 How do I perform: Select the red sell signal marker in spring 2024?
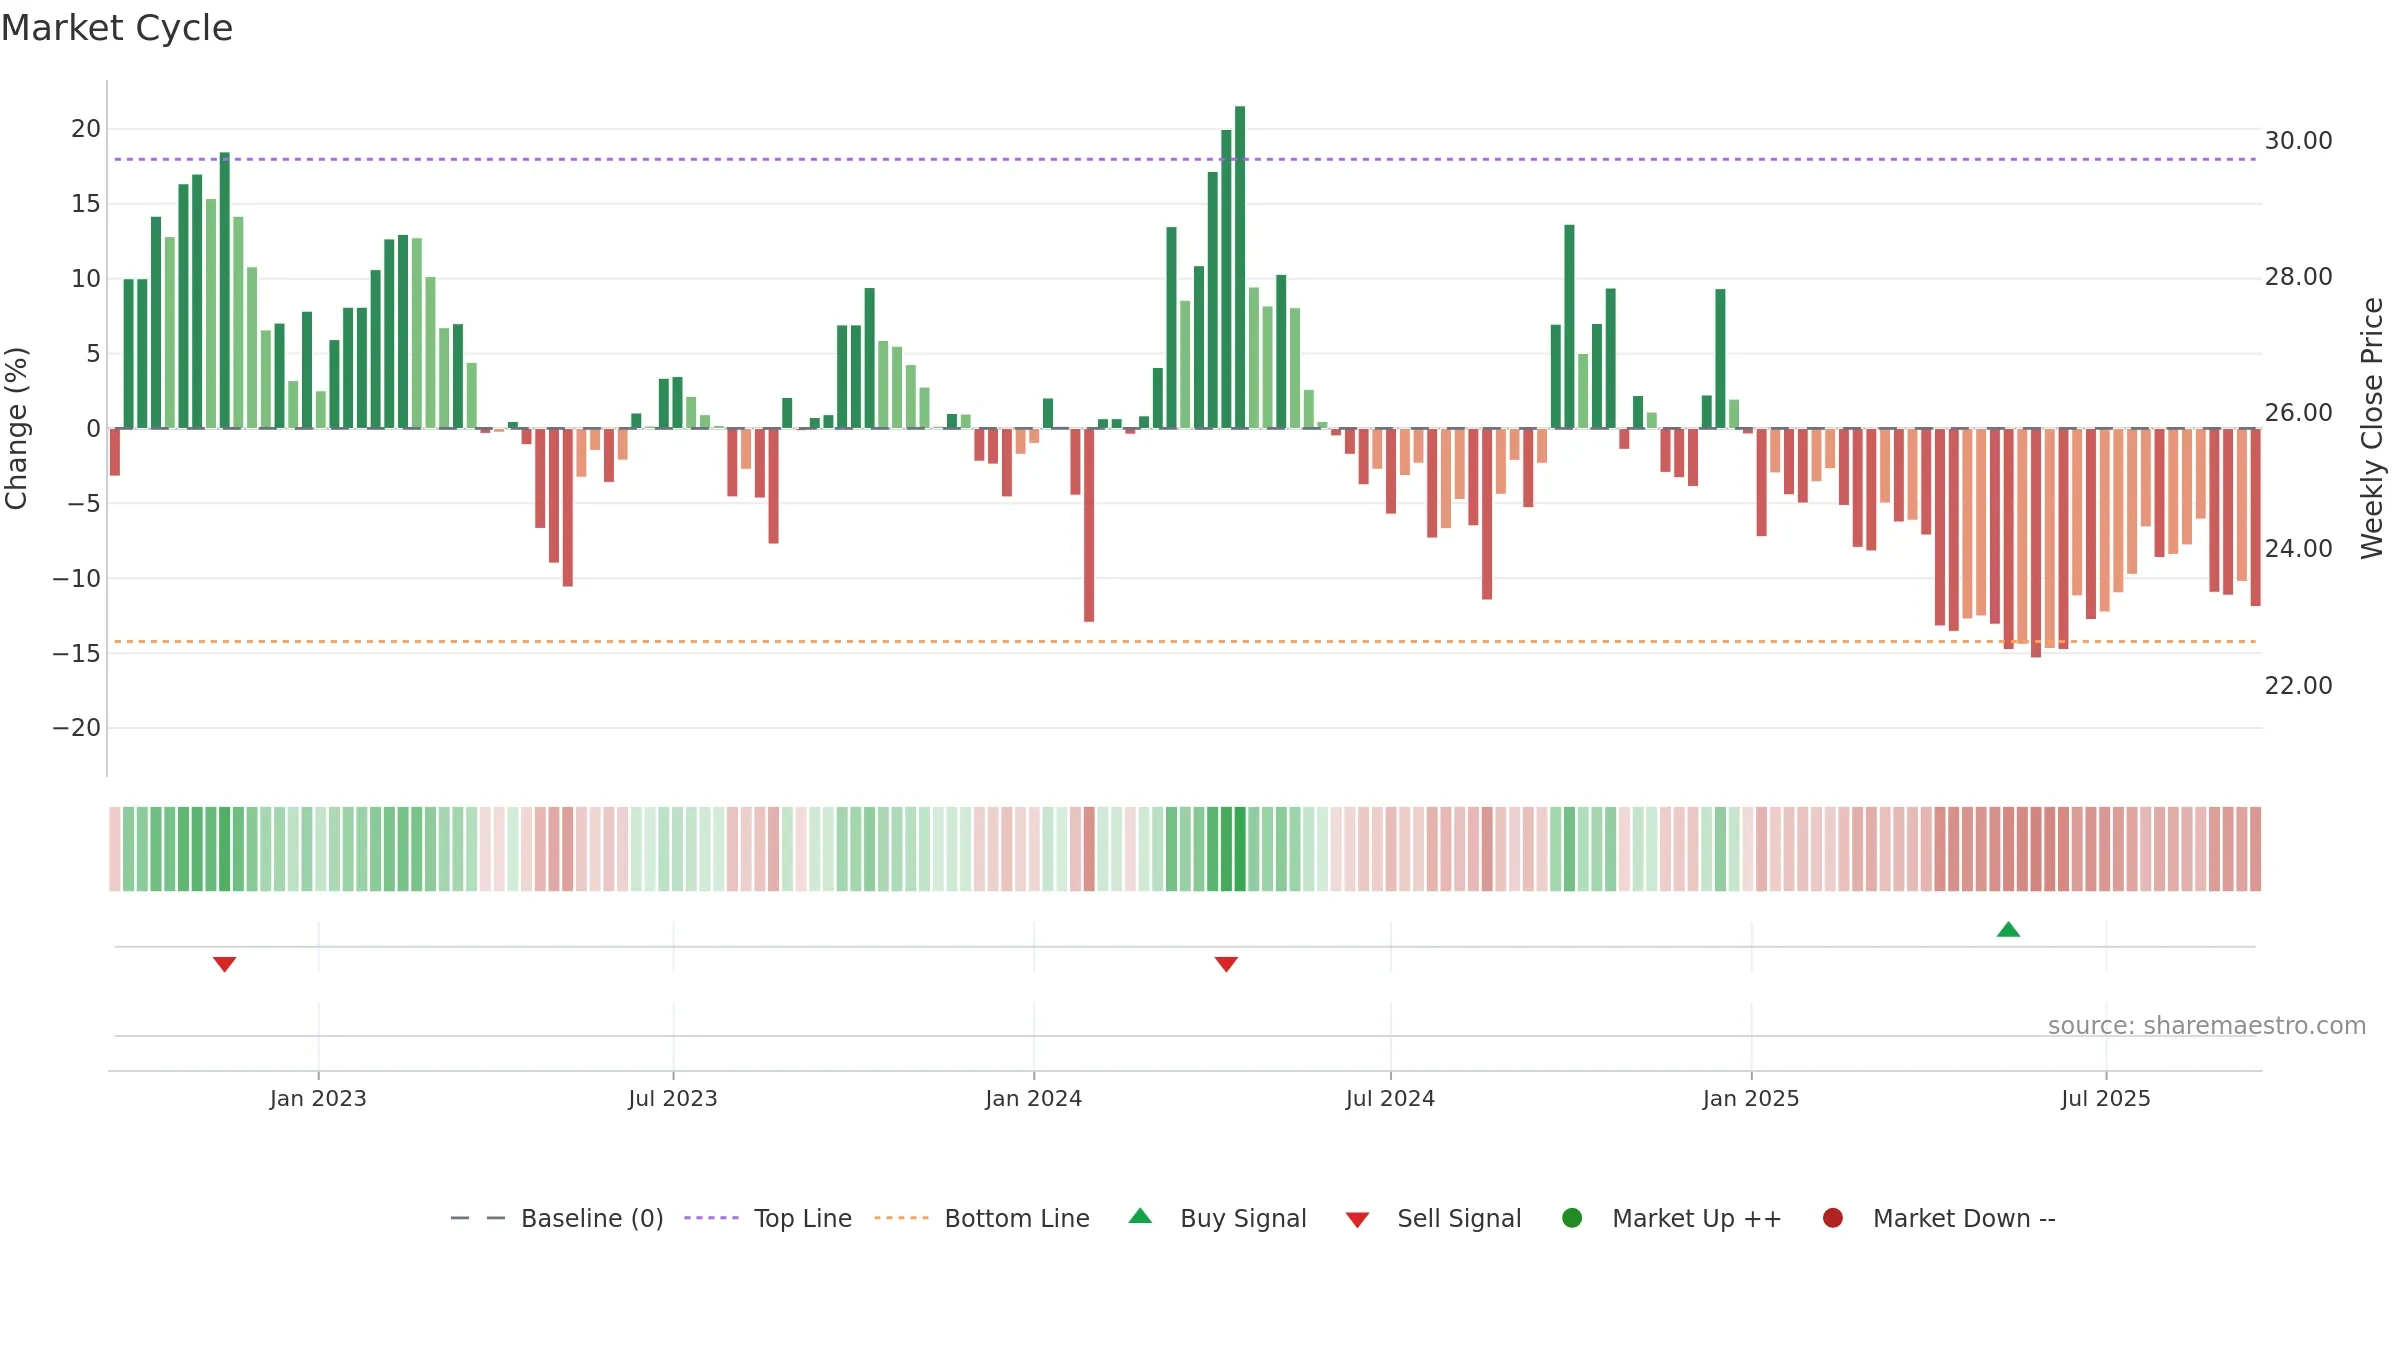tap(1226, 964)
